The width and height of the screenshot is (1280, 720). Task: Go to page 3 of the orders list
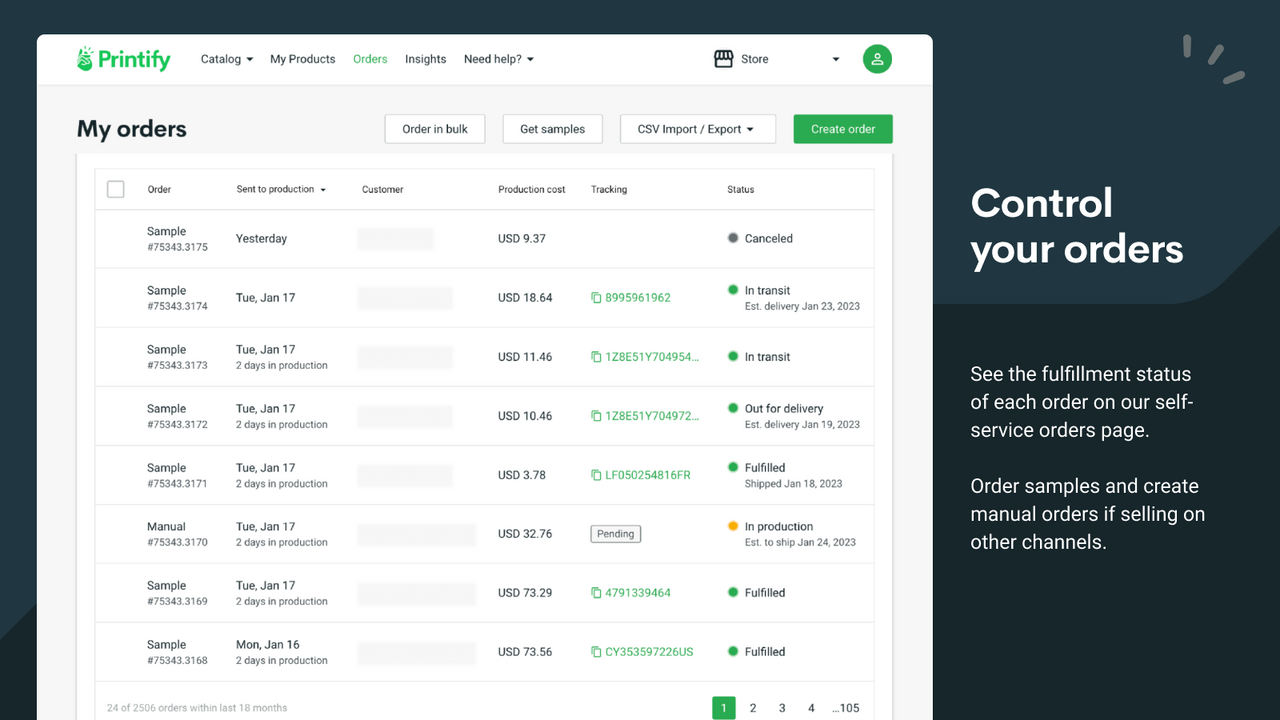782,707
